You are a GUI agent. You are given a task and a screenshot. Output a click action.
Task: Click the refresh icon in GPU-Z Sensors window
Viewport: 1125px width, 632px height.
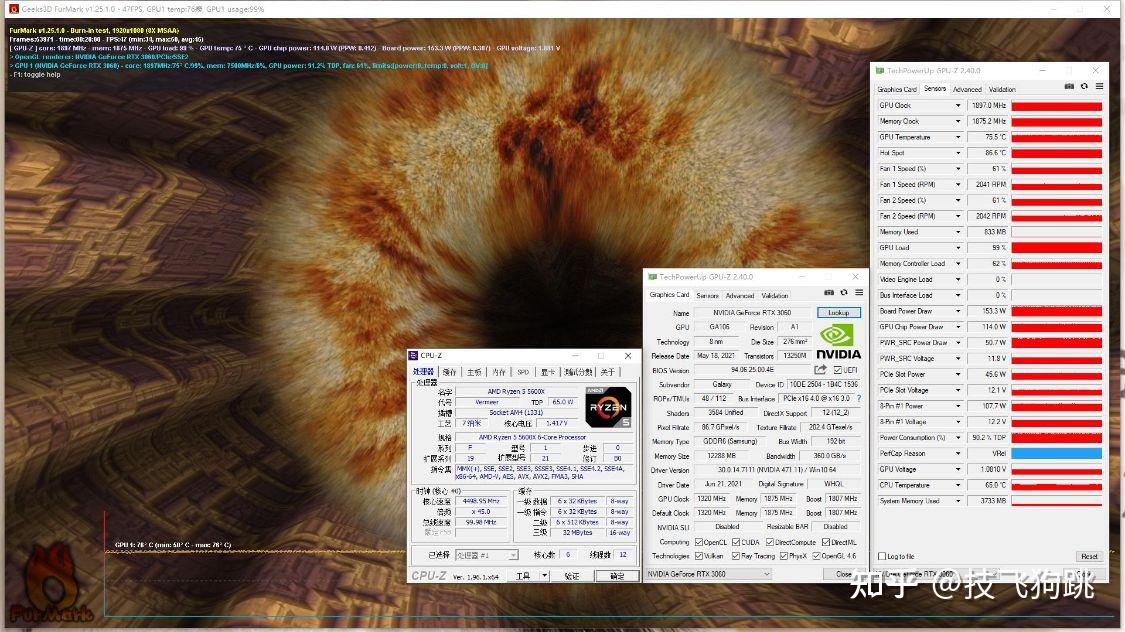[1084, 86]
